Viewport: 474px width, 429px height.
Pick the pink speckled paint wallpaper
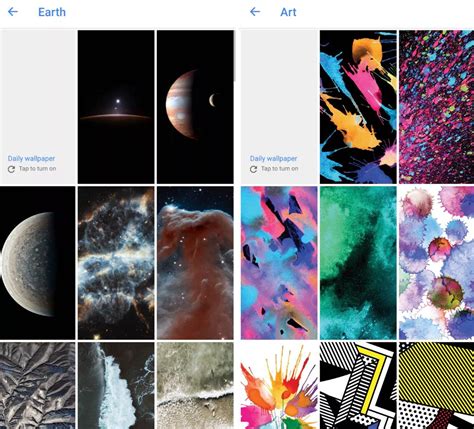tap(437, 107)
